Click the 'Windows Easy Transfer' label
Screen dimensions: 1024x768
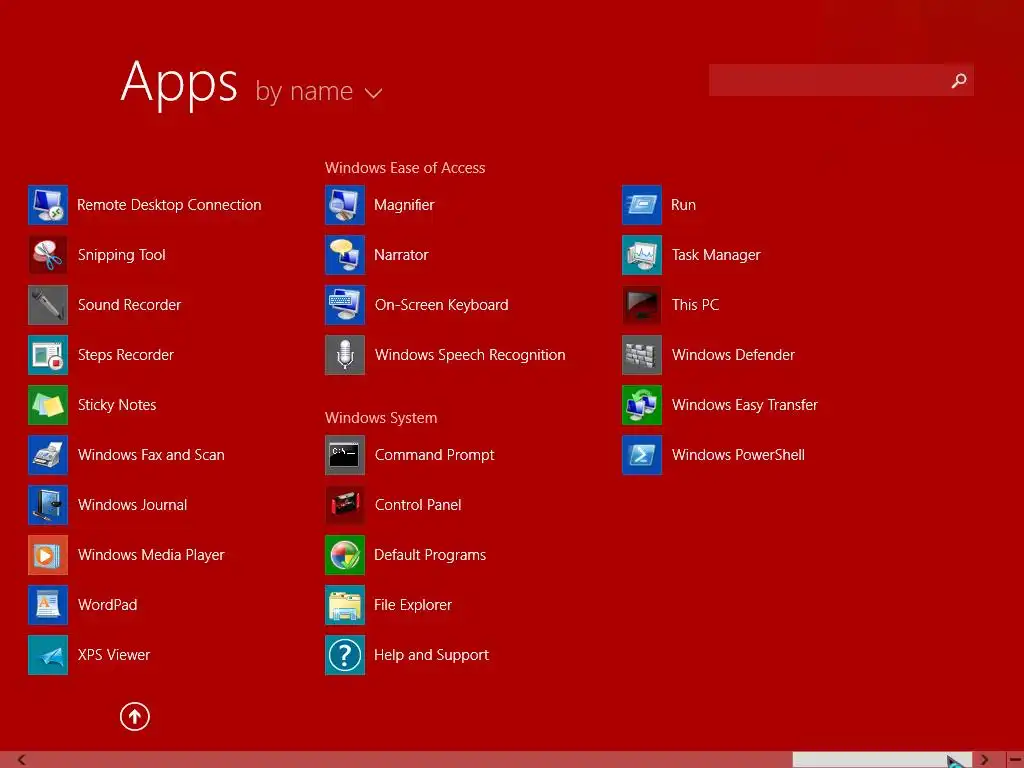coord(744,405)
